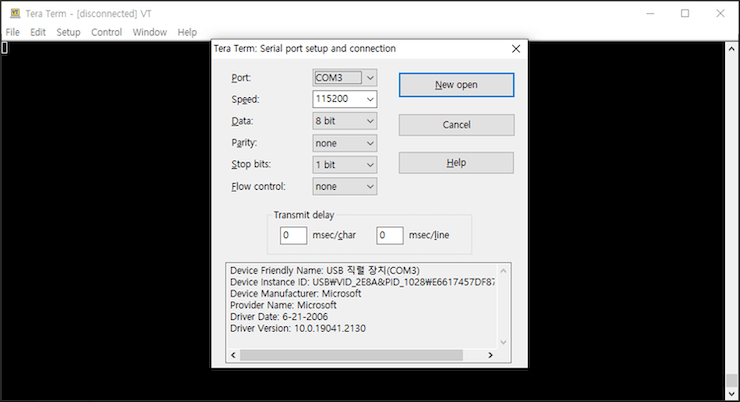The height and width of the screenshot is (402, 740).
Task: Open the Setup menu
Action: [x=68, y=32]
